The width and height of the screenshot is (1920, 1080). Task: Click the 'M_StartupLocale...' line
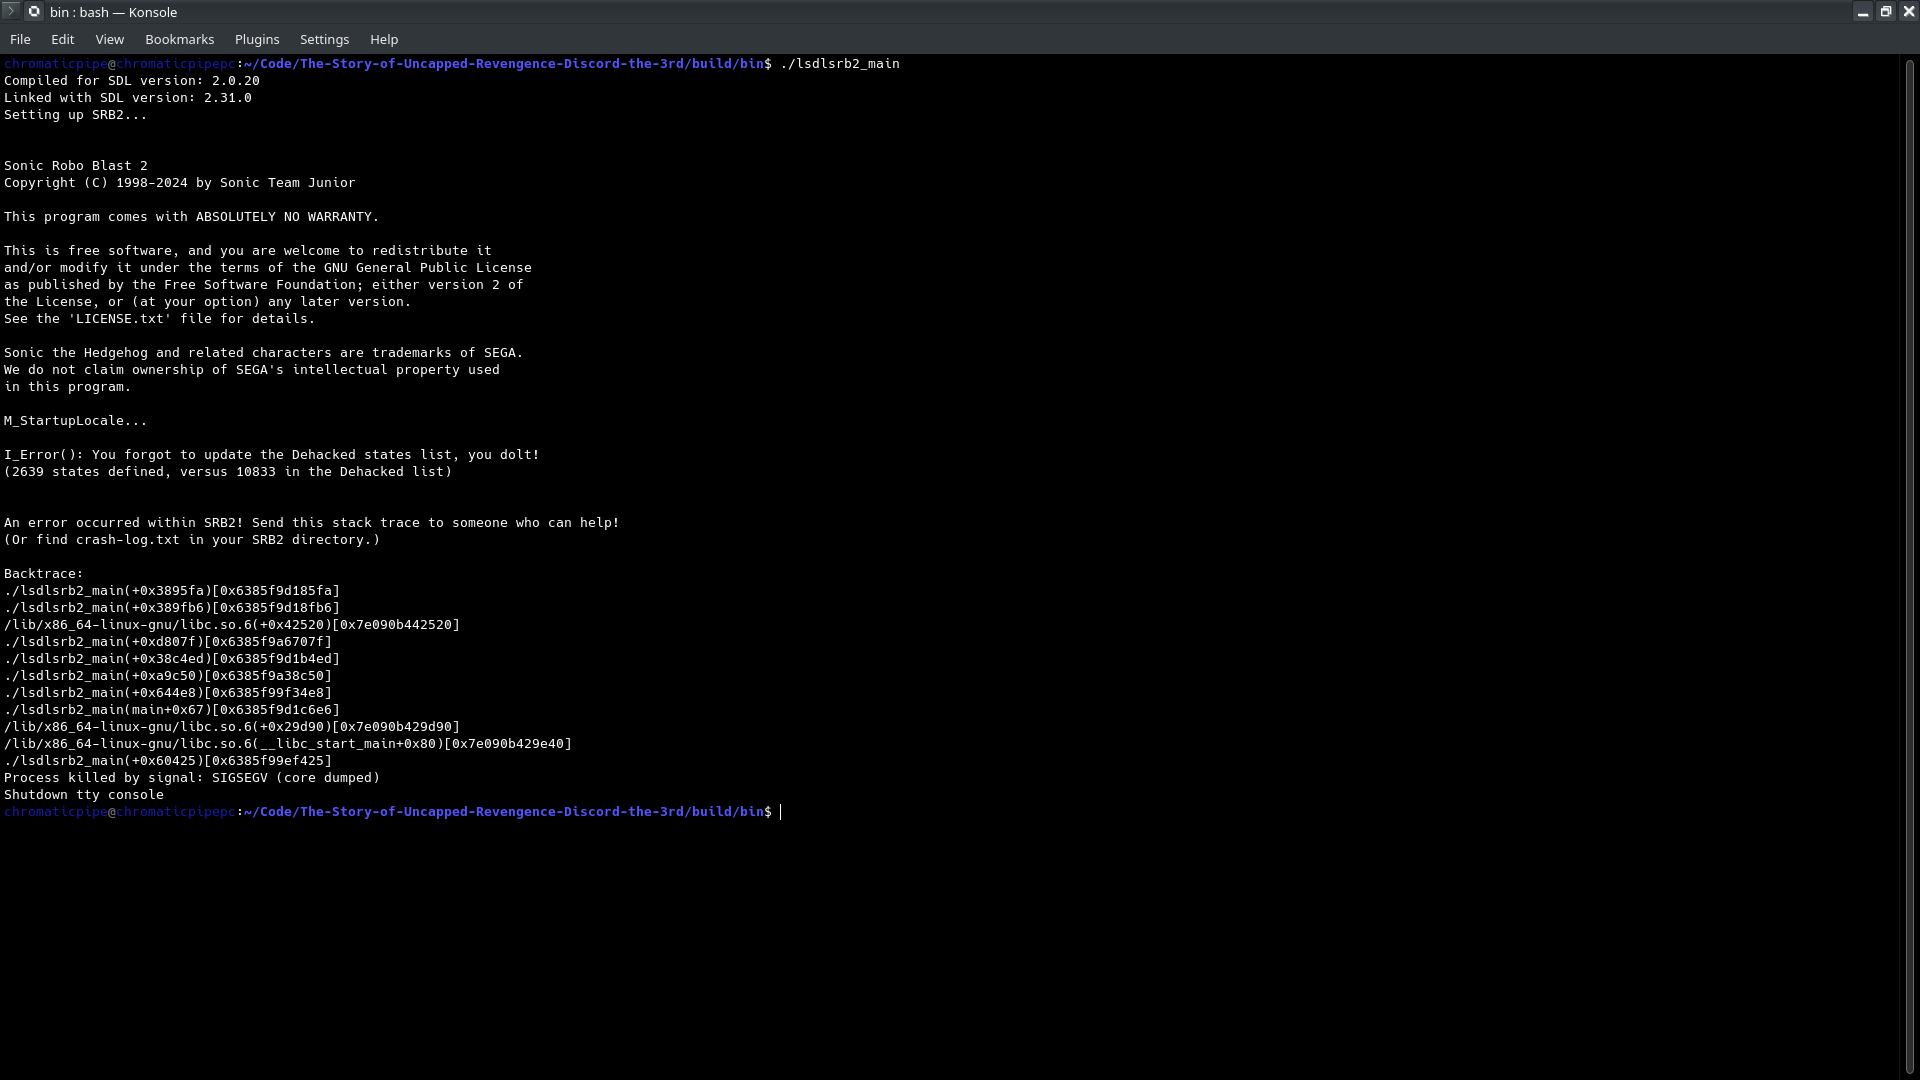point(76,421)
